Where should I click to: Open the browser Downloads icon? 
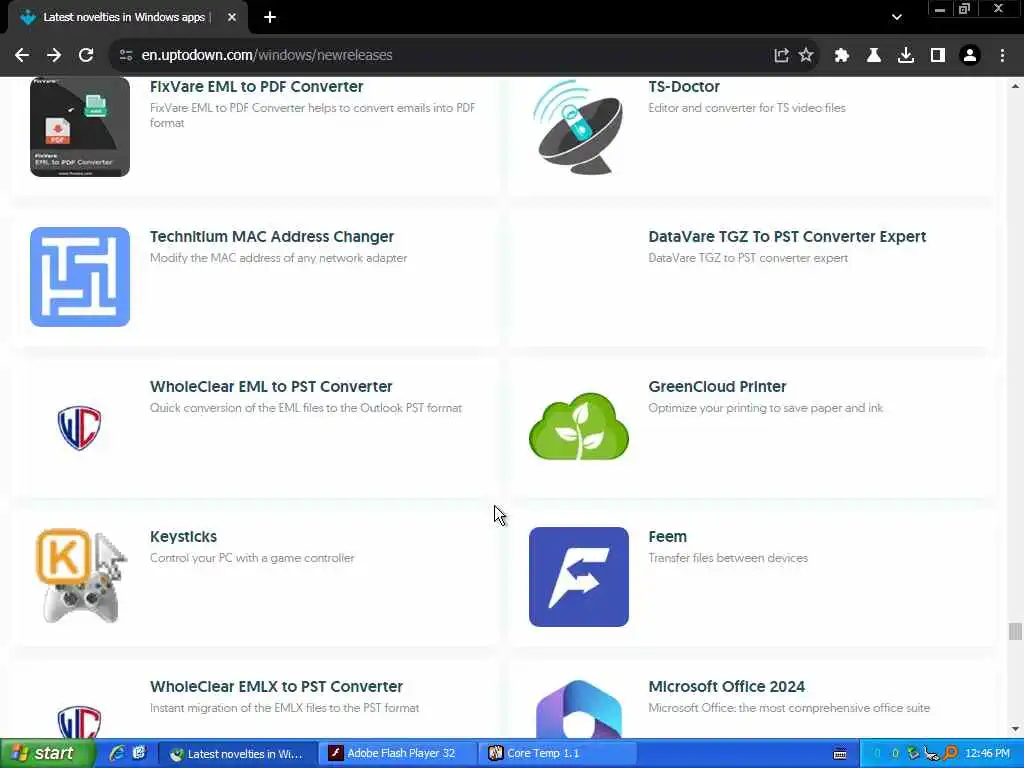(x=905, y=56)
